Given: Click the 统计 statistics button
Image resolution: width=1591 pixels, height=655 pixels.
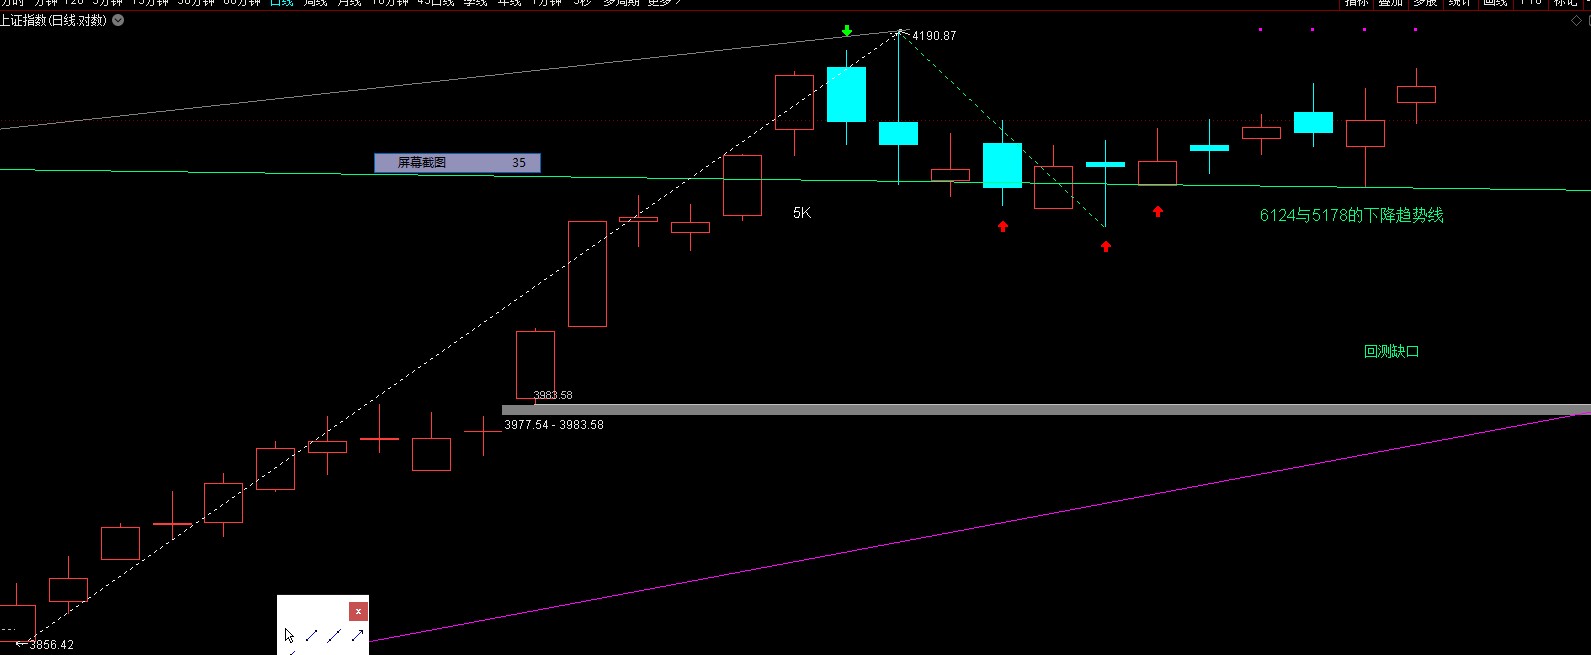Looking at the screenshot, I should [1460, 3].
